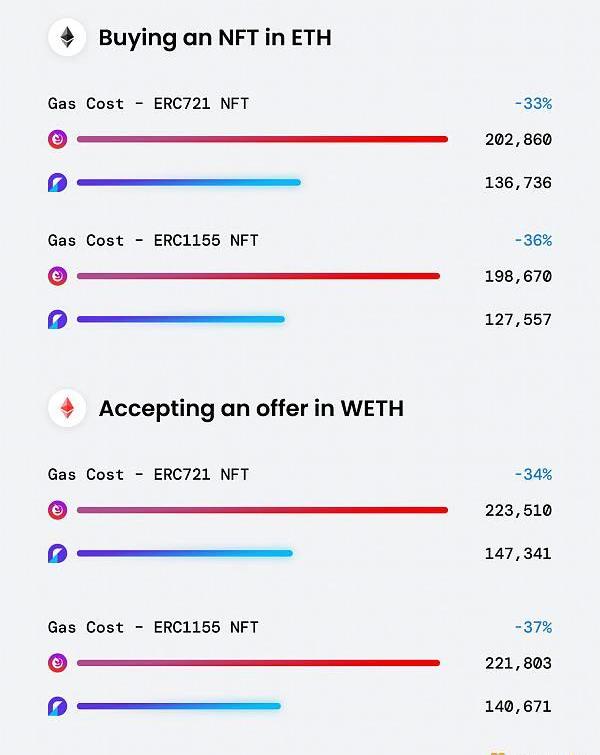This screenshot has height=755, width=600.
Task: Select the red swirl icon on the 202,860 row
Action: tap(58, 139)
